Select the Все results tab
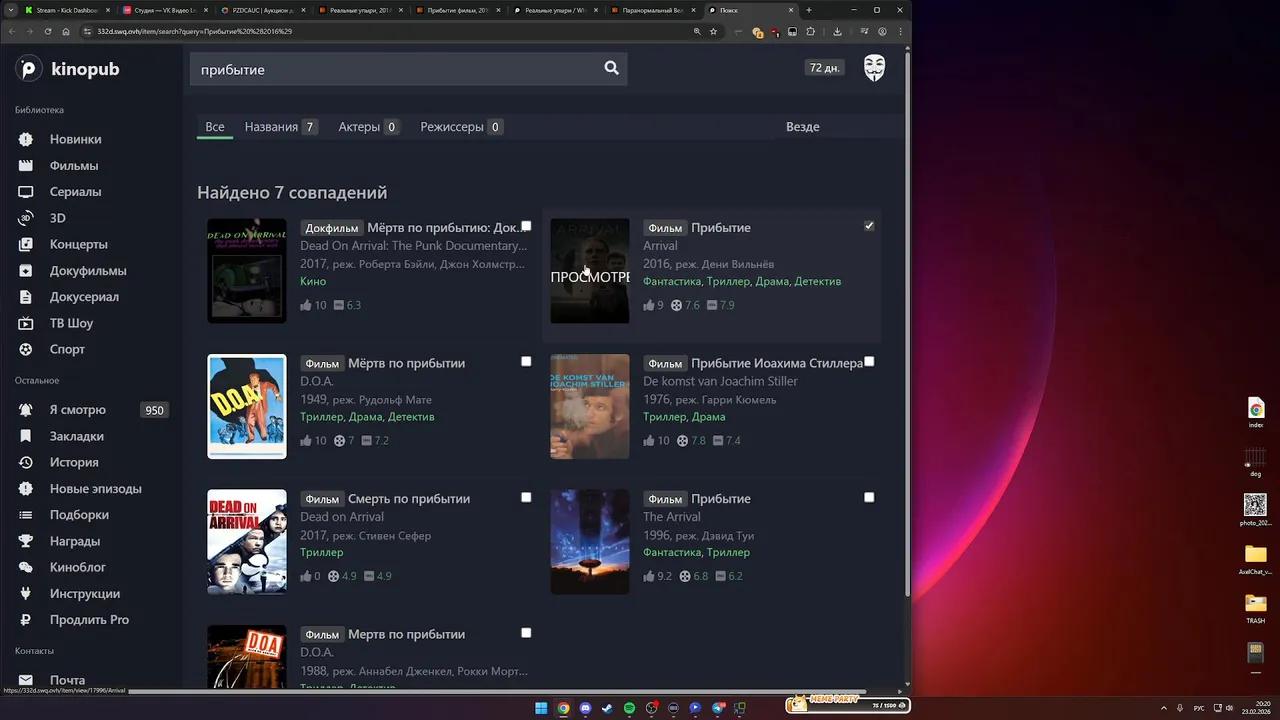 pos(215,127)
